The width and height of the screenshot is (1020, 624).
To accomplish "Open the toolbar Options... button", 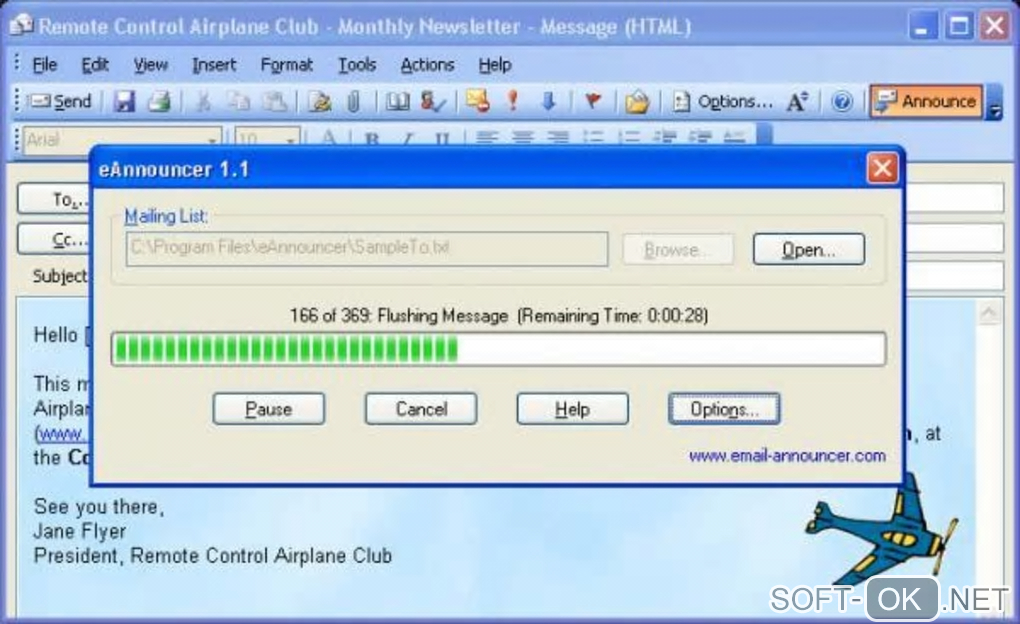I will (x=722, y=102).
